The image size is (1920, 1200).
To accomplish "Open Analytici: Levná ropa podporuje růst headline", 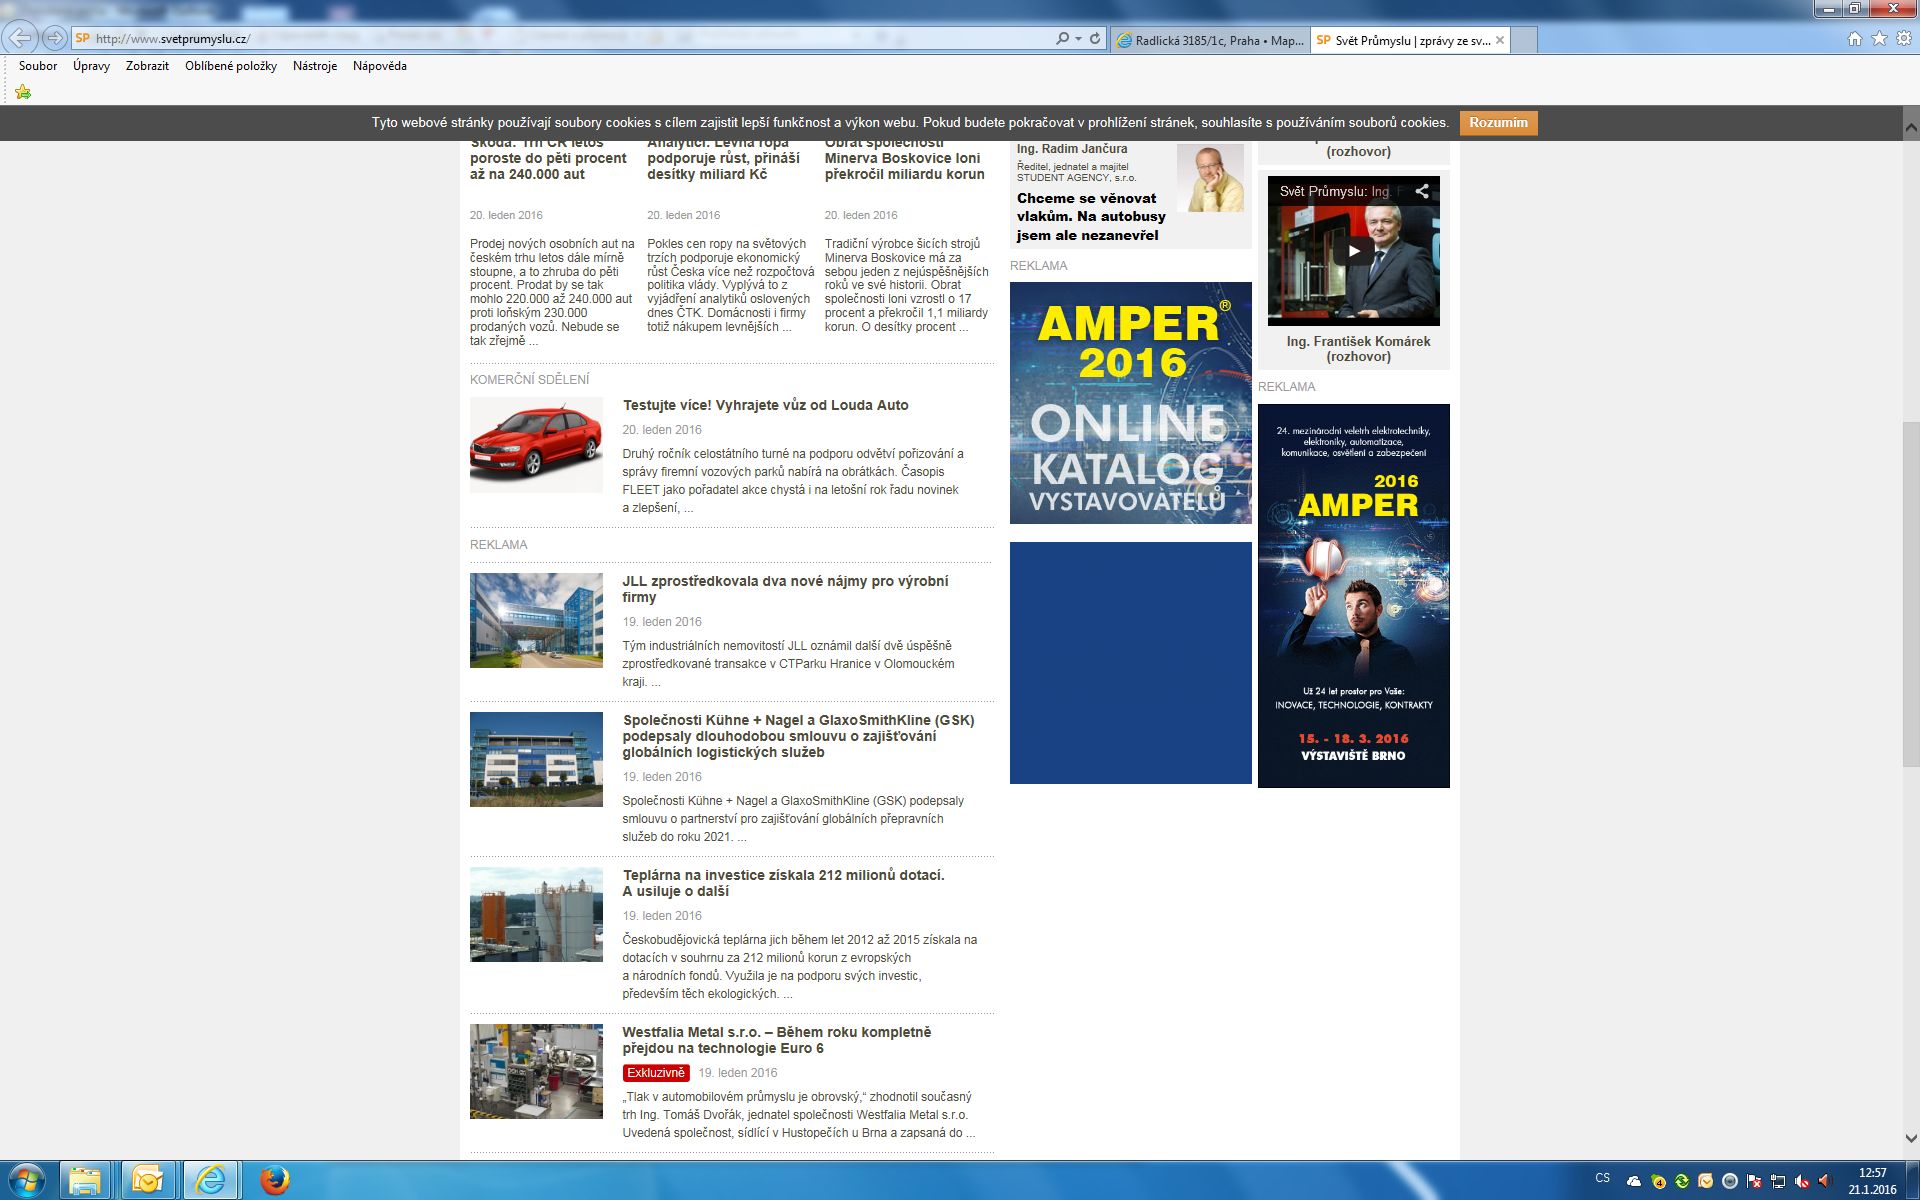I will point(723,160).
